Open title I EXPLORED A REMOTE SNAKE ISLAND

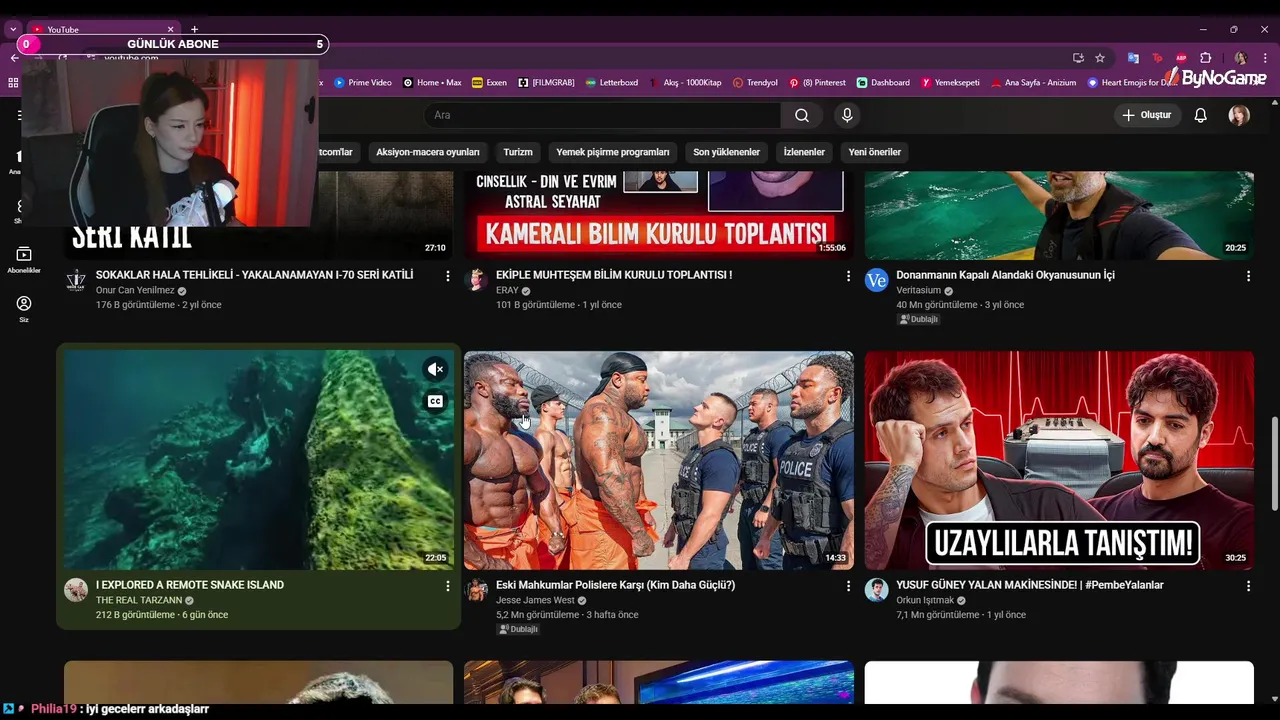[190, 585]
